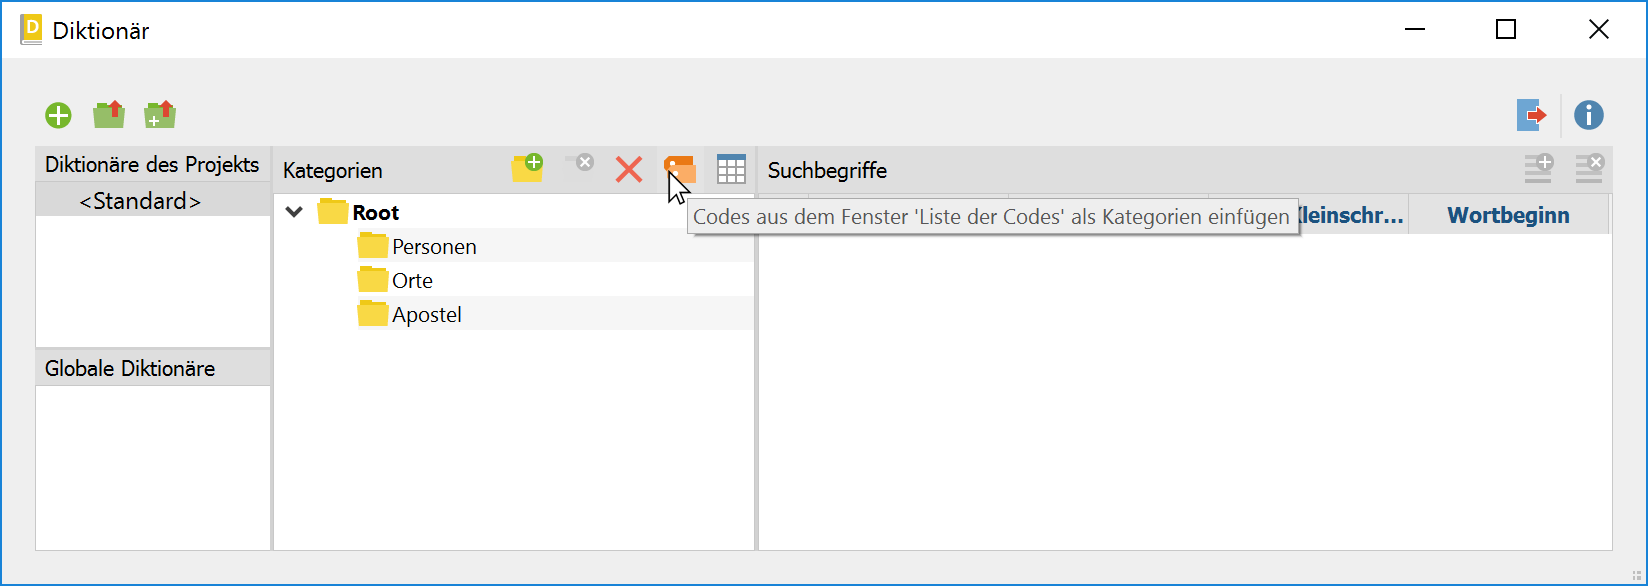The height and width of the screenshot is (586, 1648).
Task: Select the <Standard> dictionary
Action: pyautogui.click(x=153, y=200)
